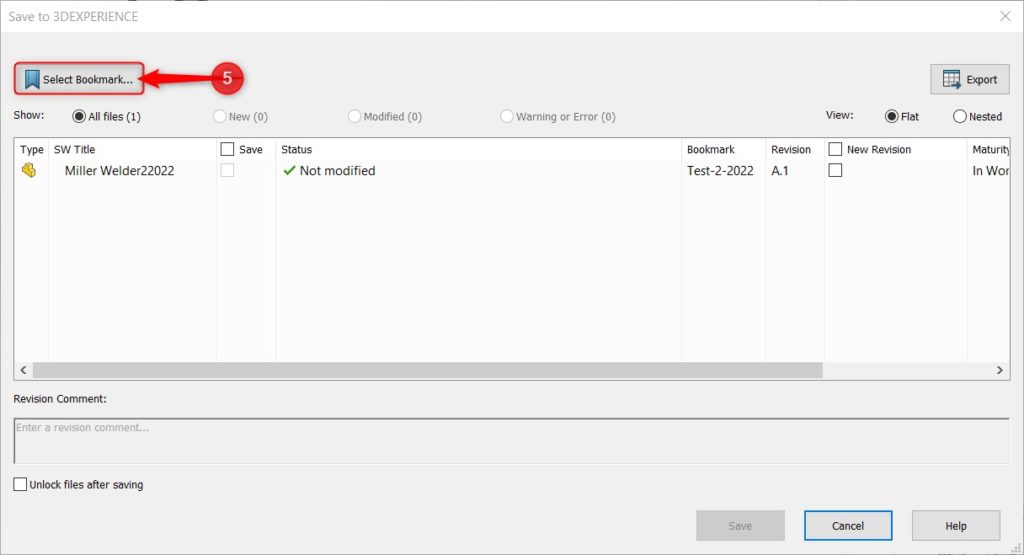The height and width of the screenshot is (555, 1024).
Task: Close the Save to 3DEXPERIENCE dialog
Action: tap(1005, 16)
